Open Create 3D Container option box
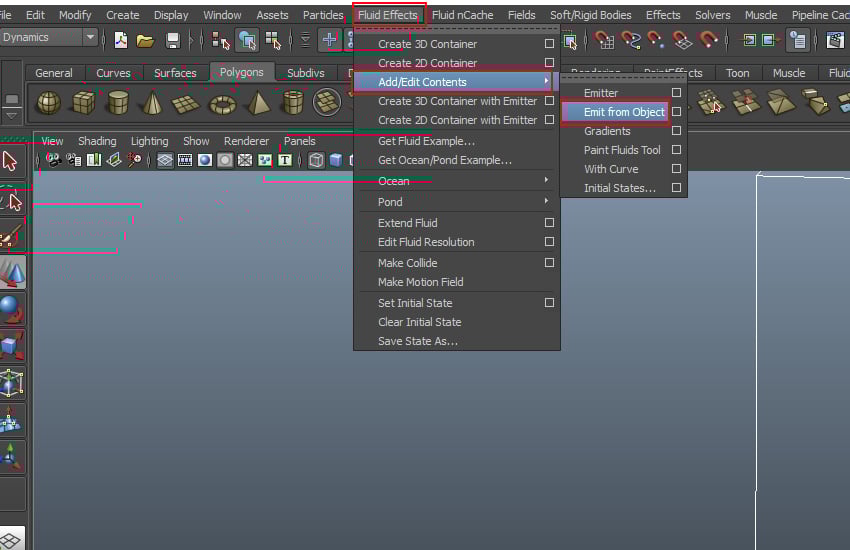The width and height of the screenshot is (850, 550). 549,43
